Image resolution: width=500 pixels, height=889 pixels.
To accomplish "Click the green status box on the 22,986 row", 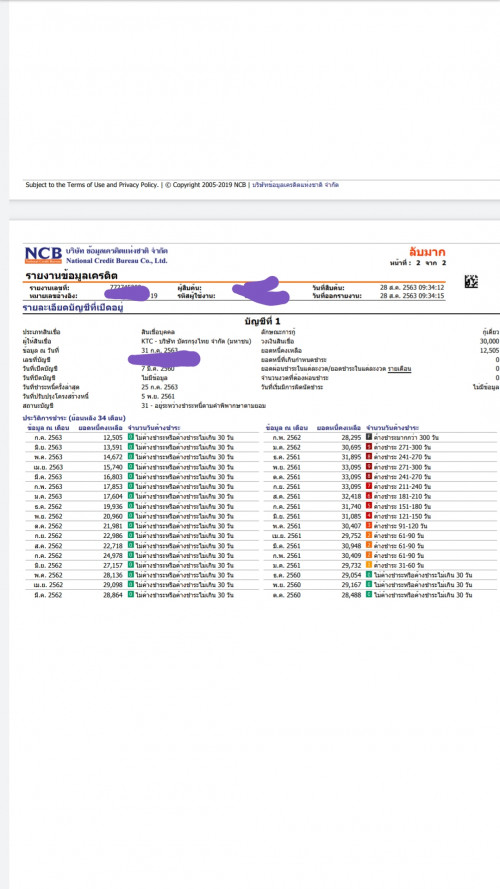I will coord(130,536).
